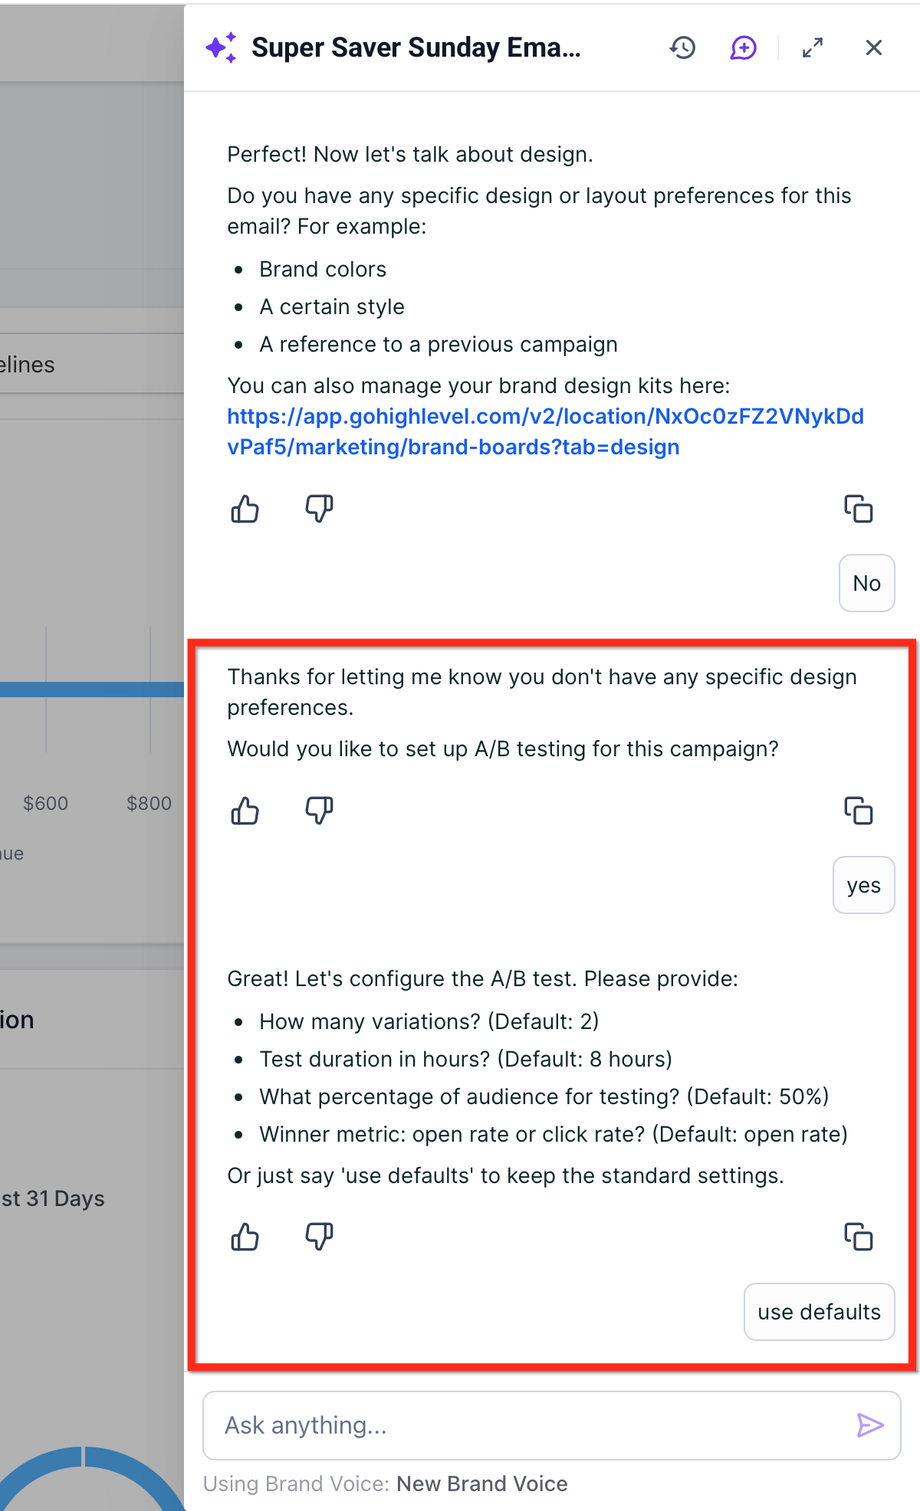The height and width of the screenshot is (1511, 920).
Task: Open chat history clock icon
Action: [x=683, y=48]
